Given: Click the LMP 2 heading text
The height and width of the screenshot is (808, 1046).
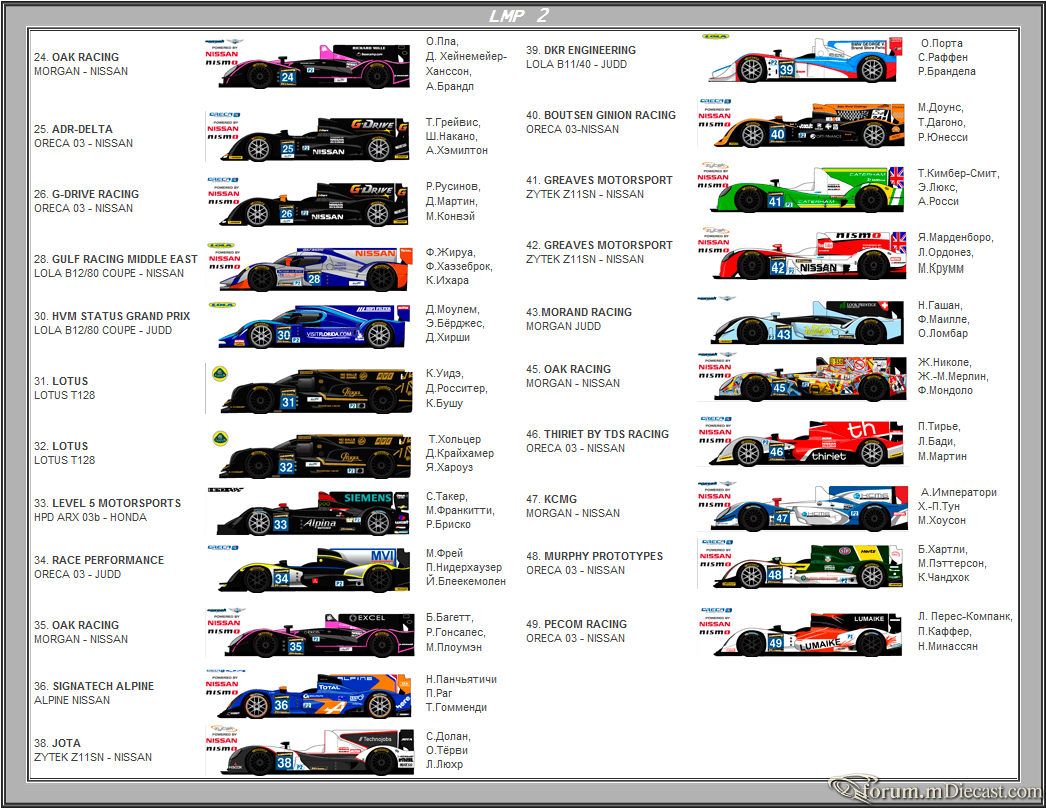Looking at the screenshot, I should click(x=519, y=15).
